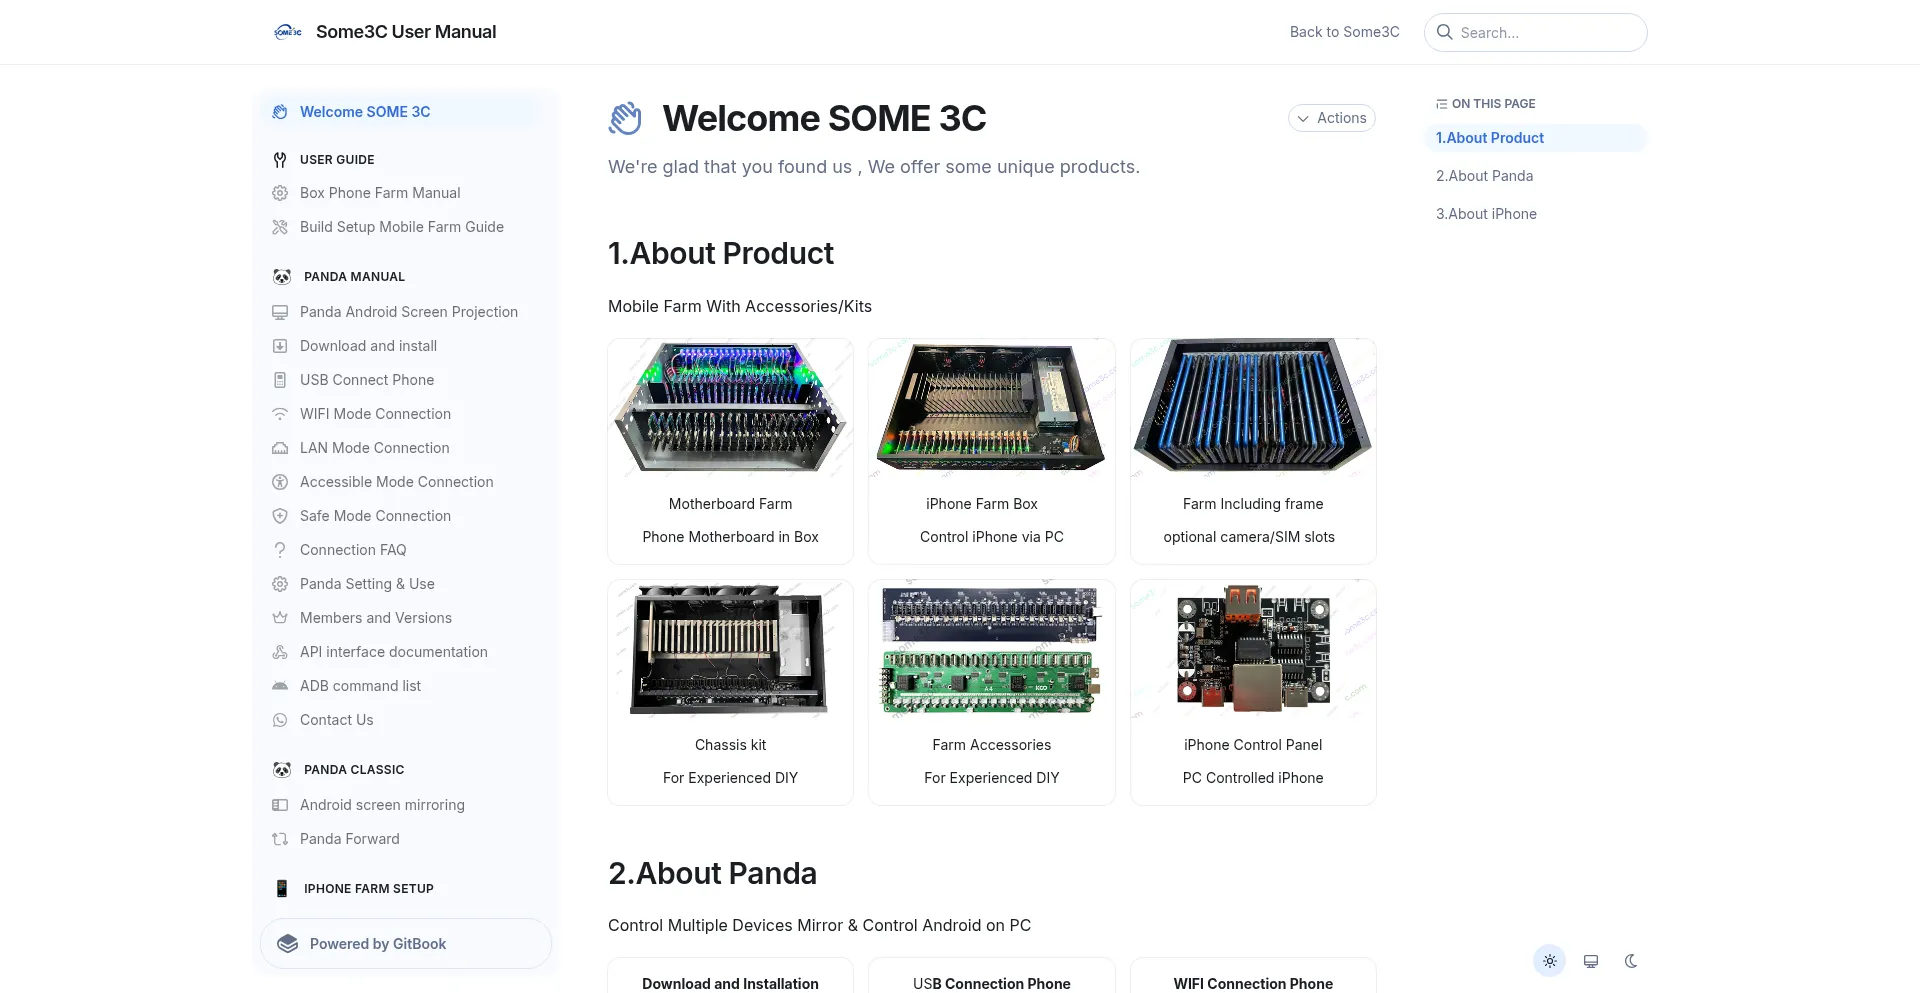Click the question mark icon beside Connection FAQ

pyautogui.click(x=280, y=550)
